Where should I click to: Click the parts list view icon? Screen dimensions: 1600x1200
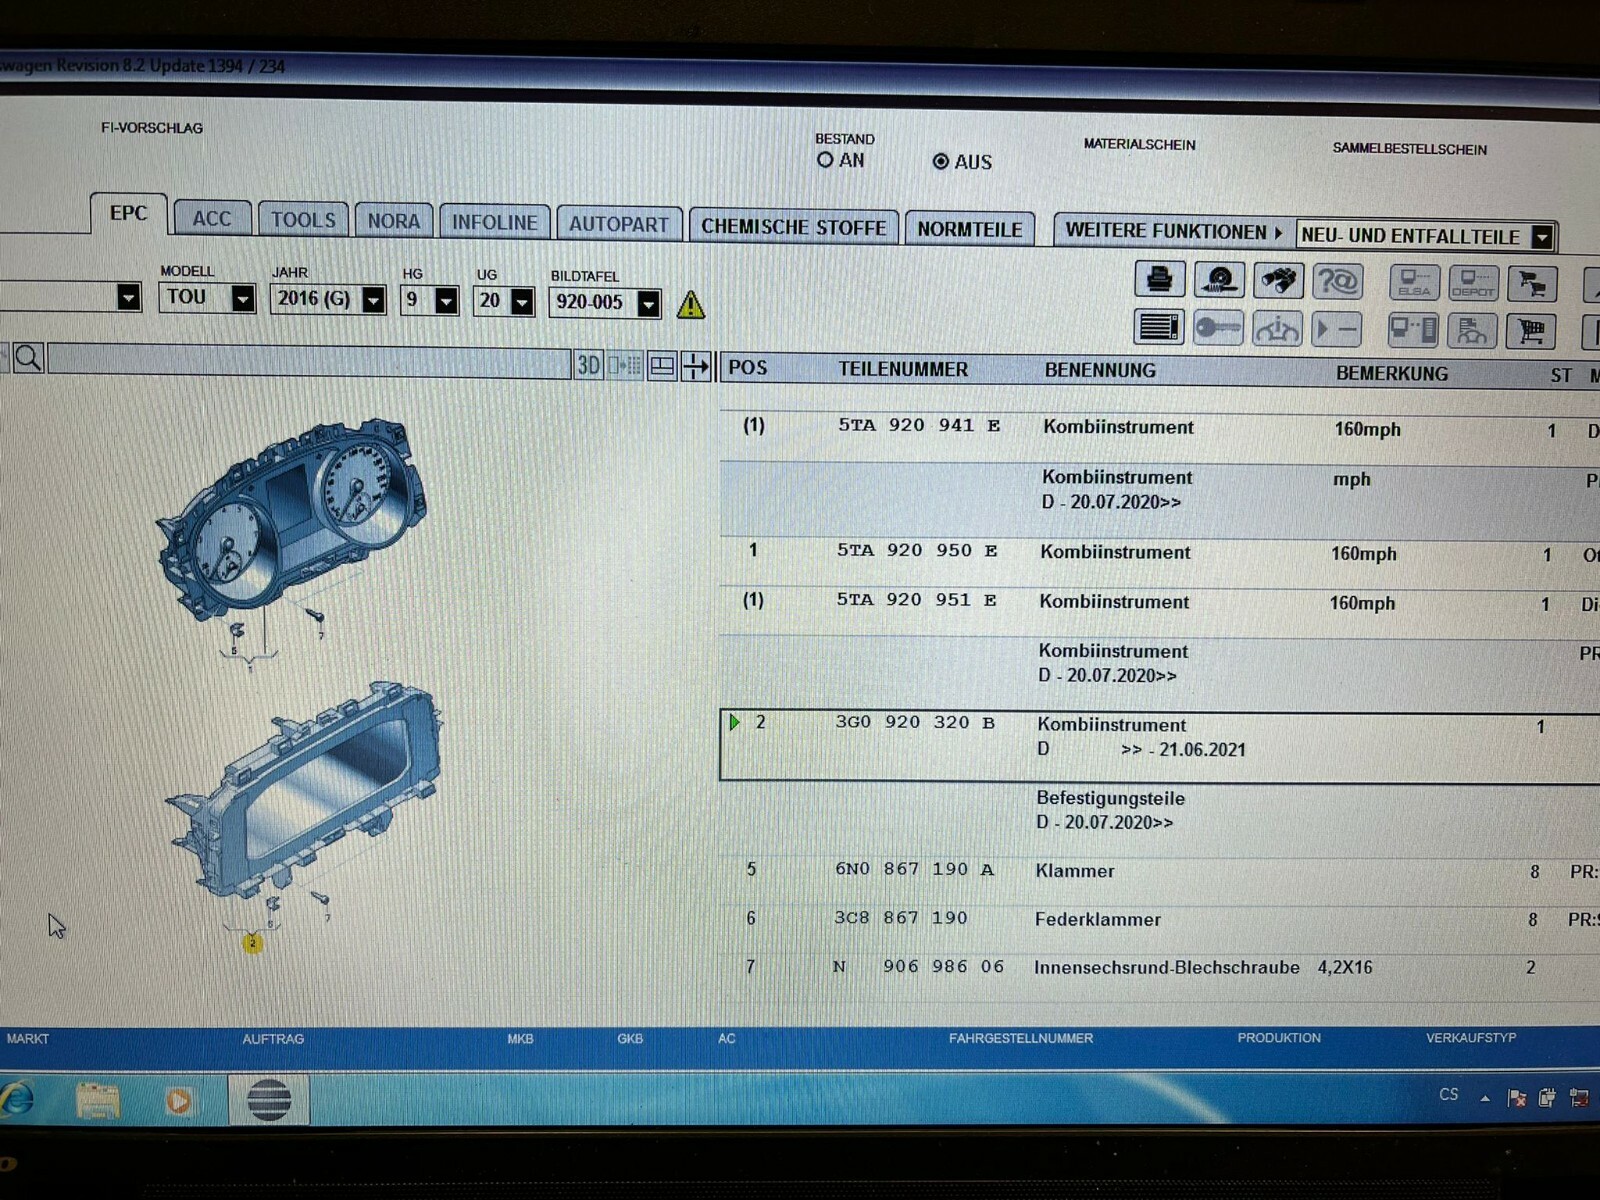(1159, 327)
